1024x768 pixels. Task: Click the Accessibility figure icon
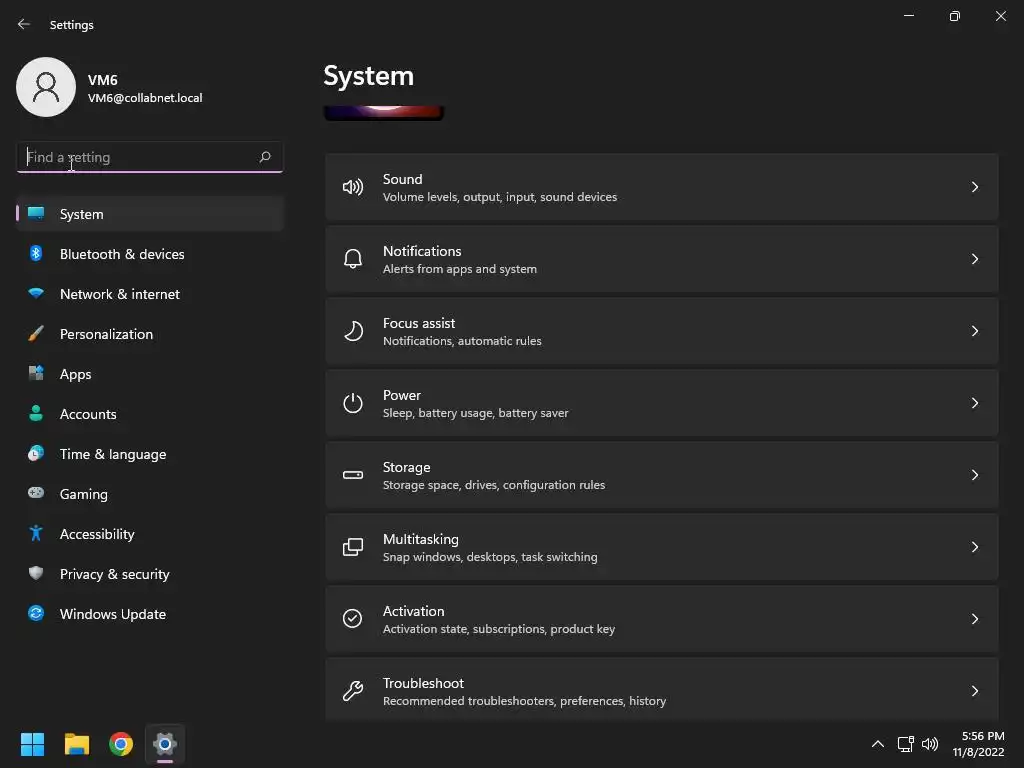36,534
